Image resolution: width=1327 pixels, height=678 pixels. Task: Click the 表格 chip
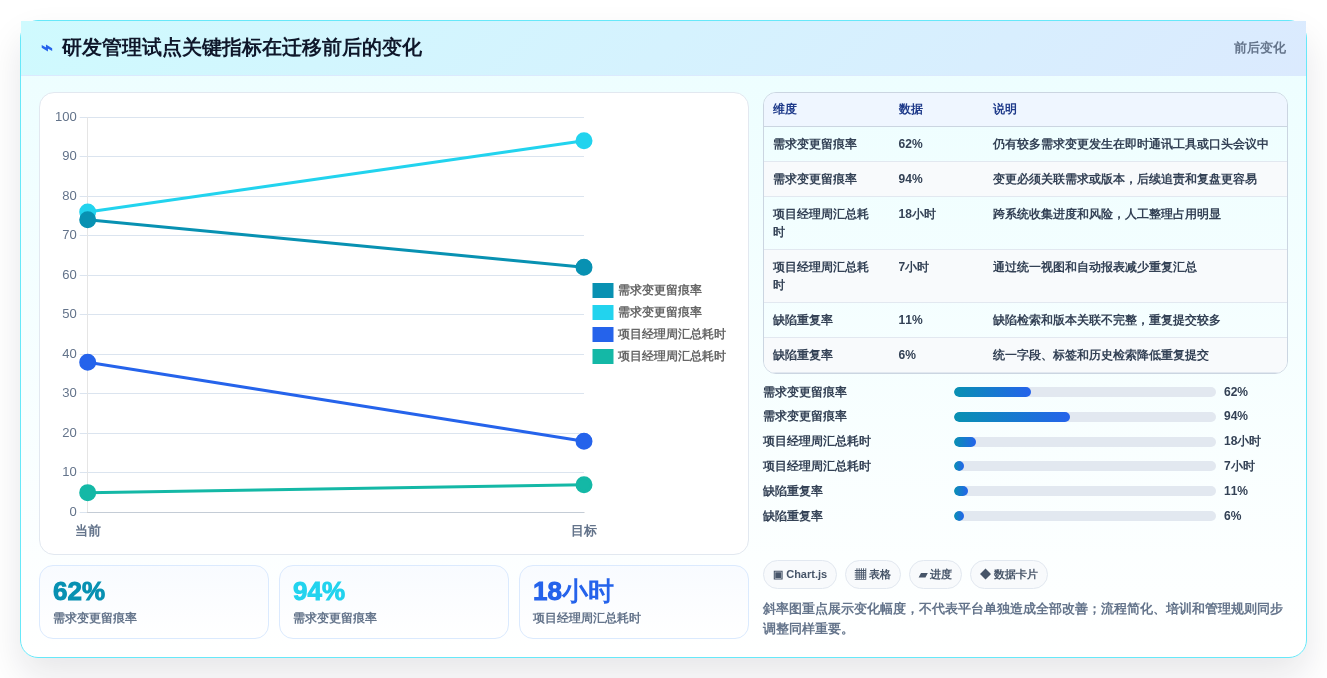coord(873,574)
